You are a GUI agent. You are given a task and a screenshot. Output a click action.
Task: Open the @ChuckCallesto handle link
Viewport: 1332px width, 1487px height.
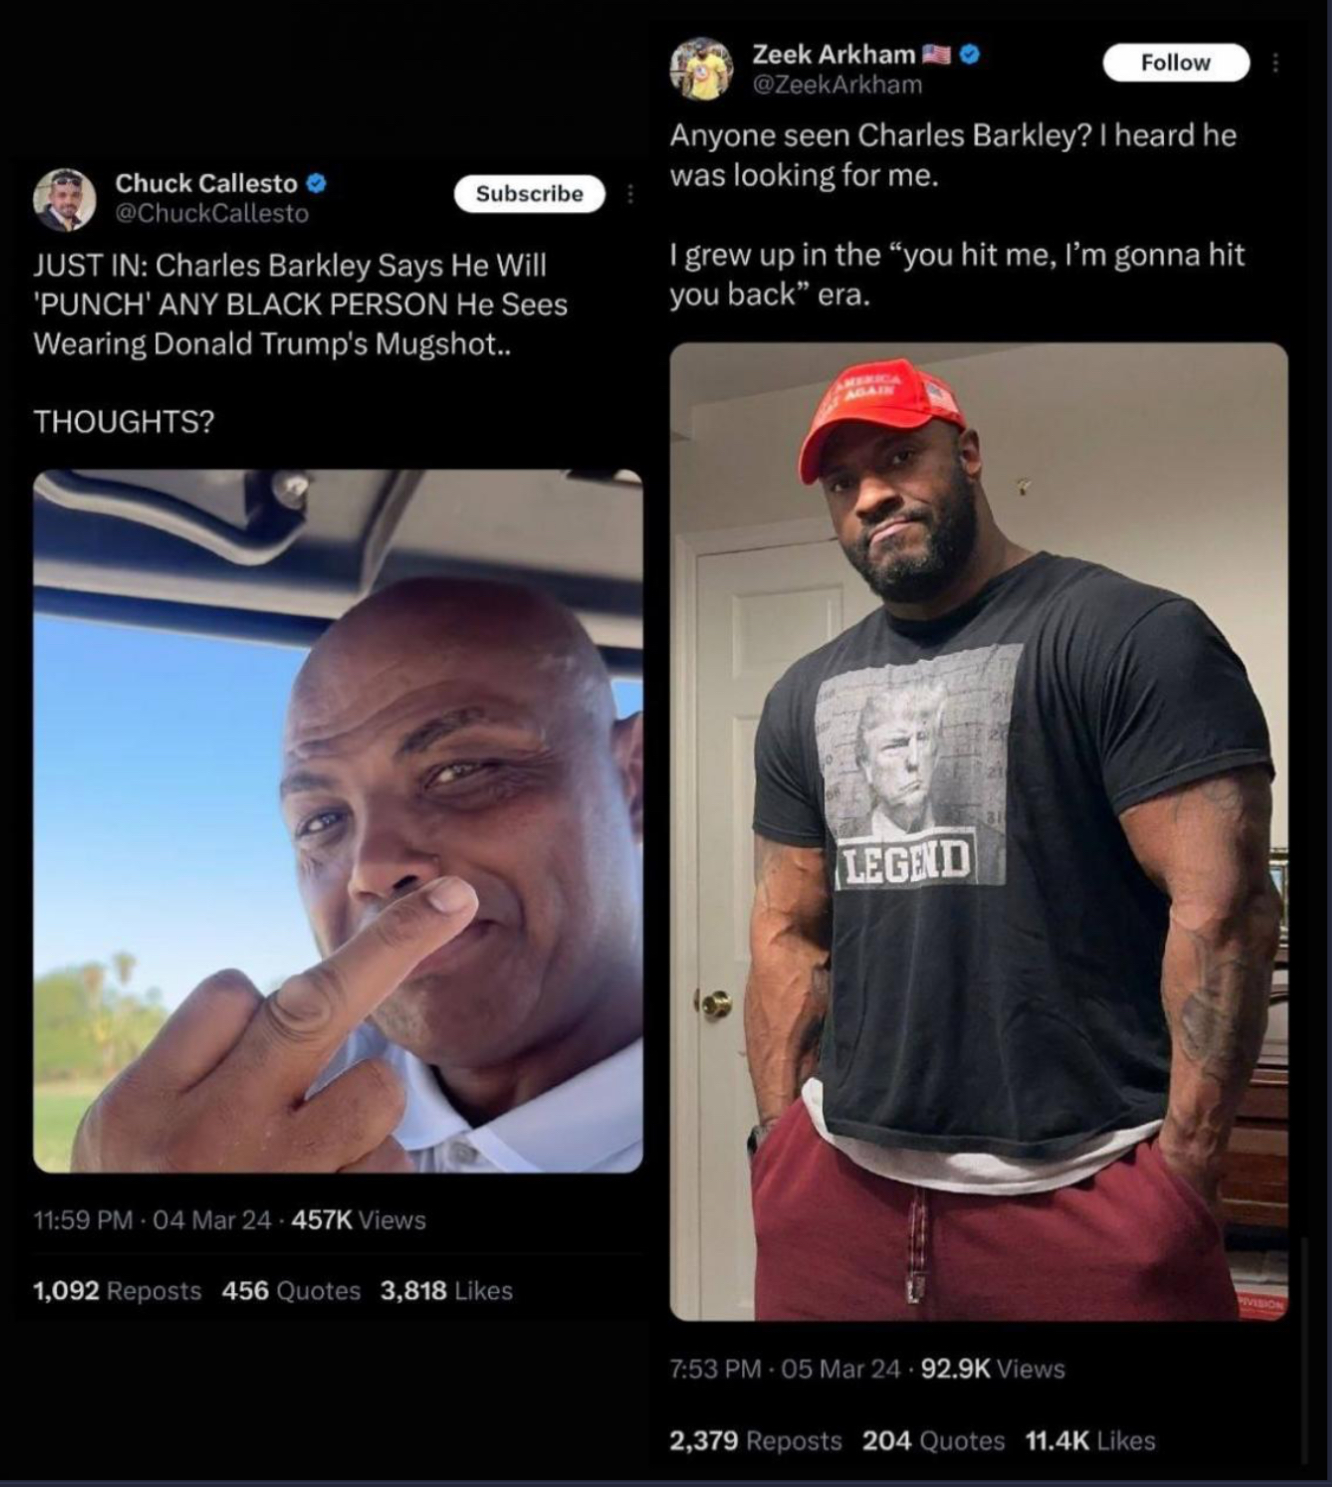212,213
